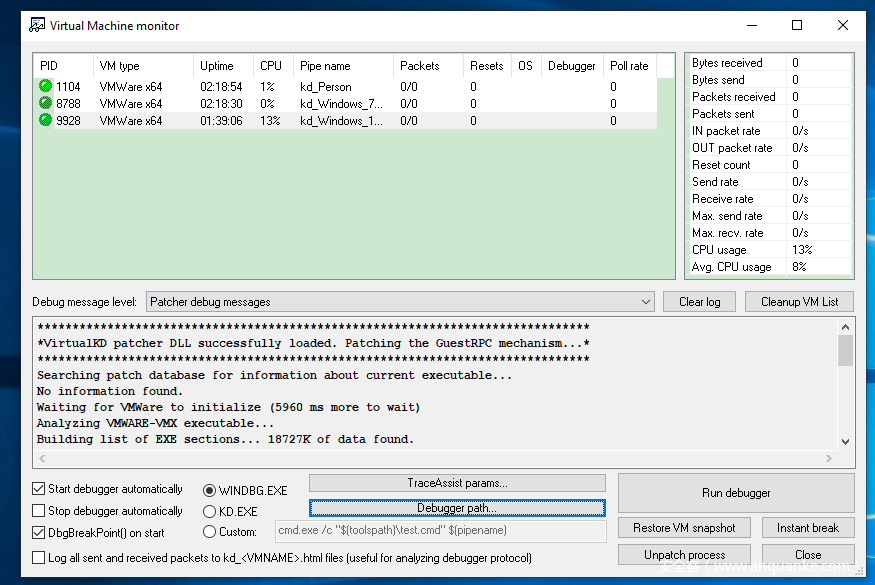The image size is (875, 585).
Task: Select the KD.EXE radio option
Action: click(x=209, y=511)
